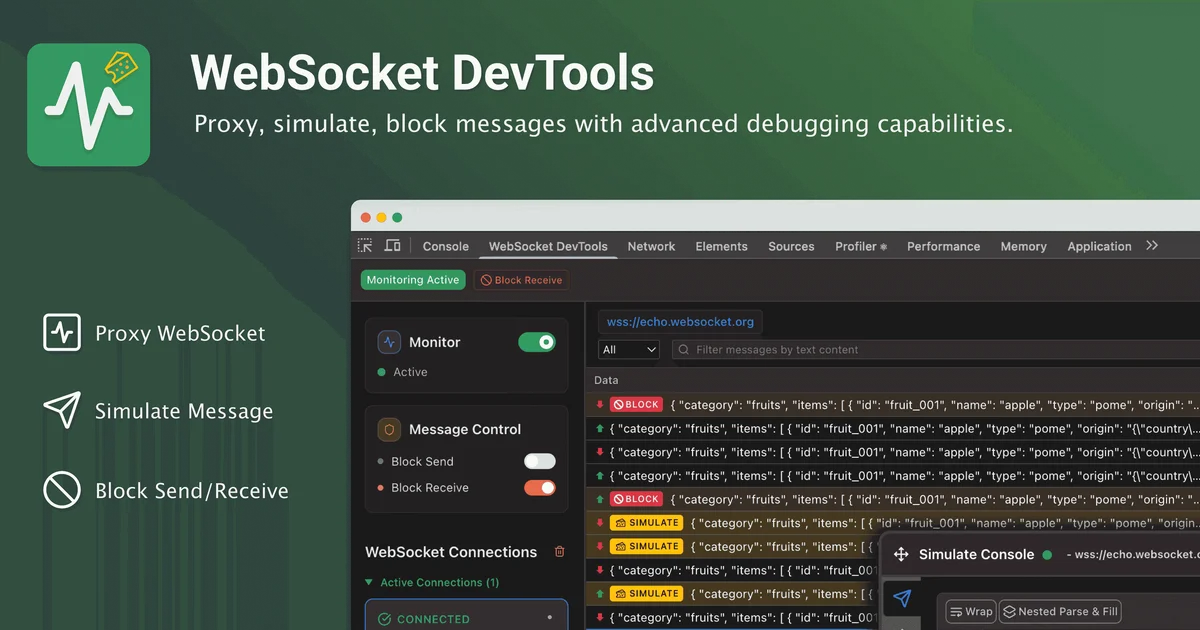Click the Block Send/Receive text label
Screen dimensions: 1200x630
tap(192, 491)
